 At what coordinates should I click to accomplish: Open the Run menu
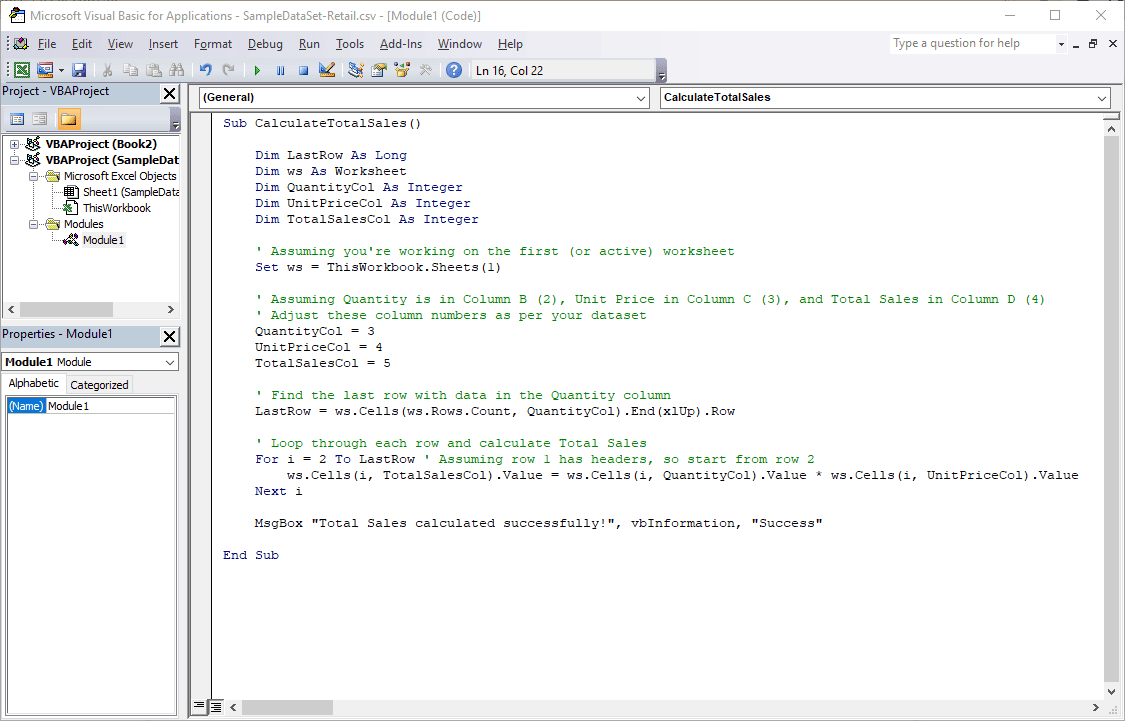(x=309, y=44)
